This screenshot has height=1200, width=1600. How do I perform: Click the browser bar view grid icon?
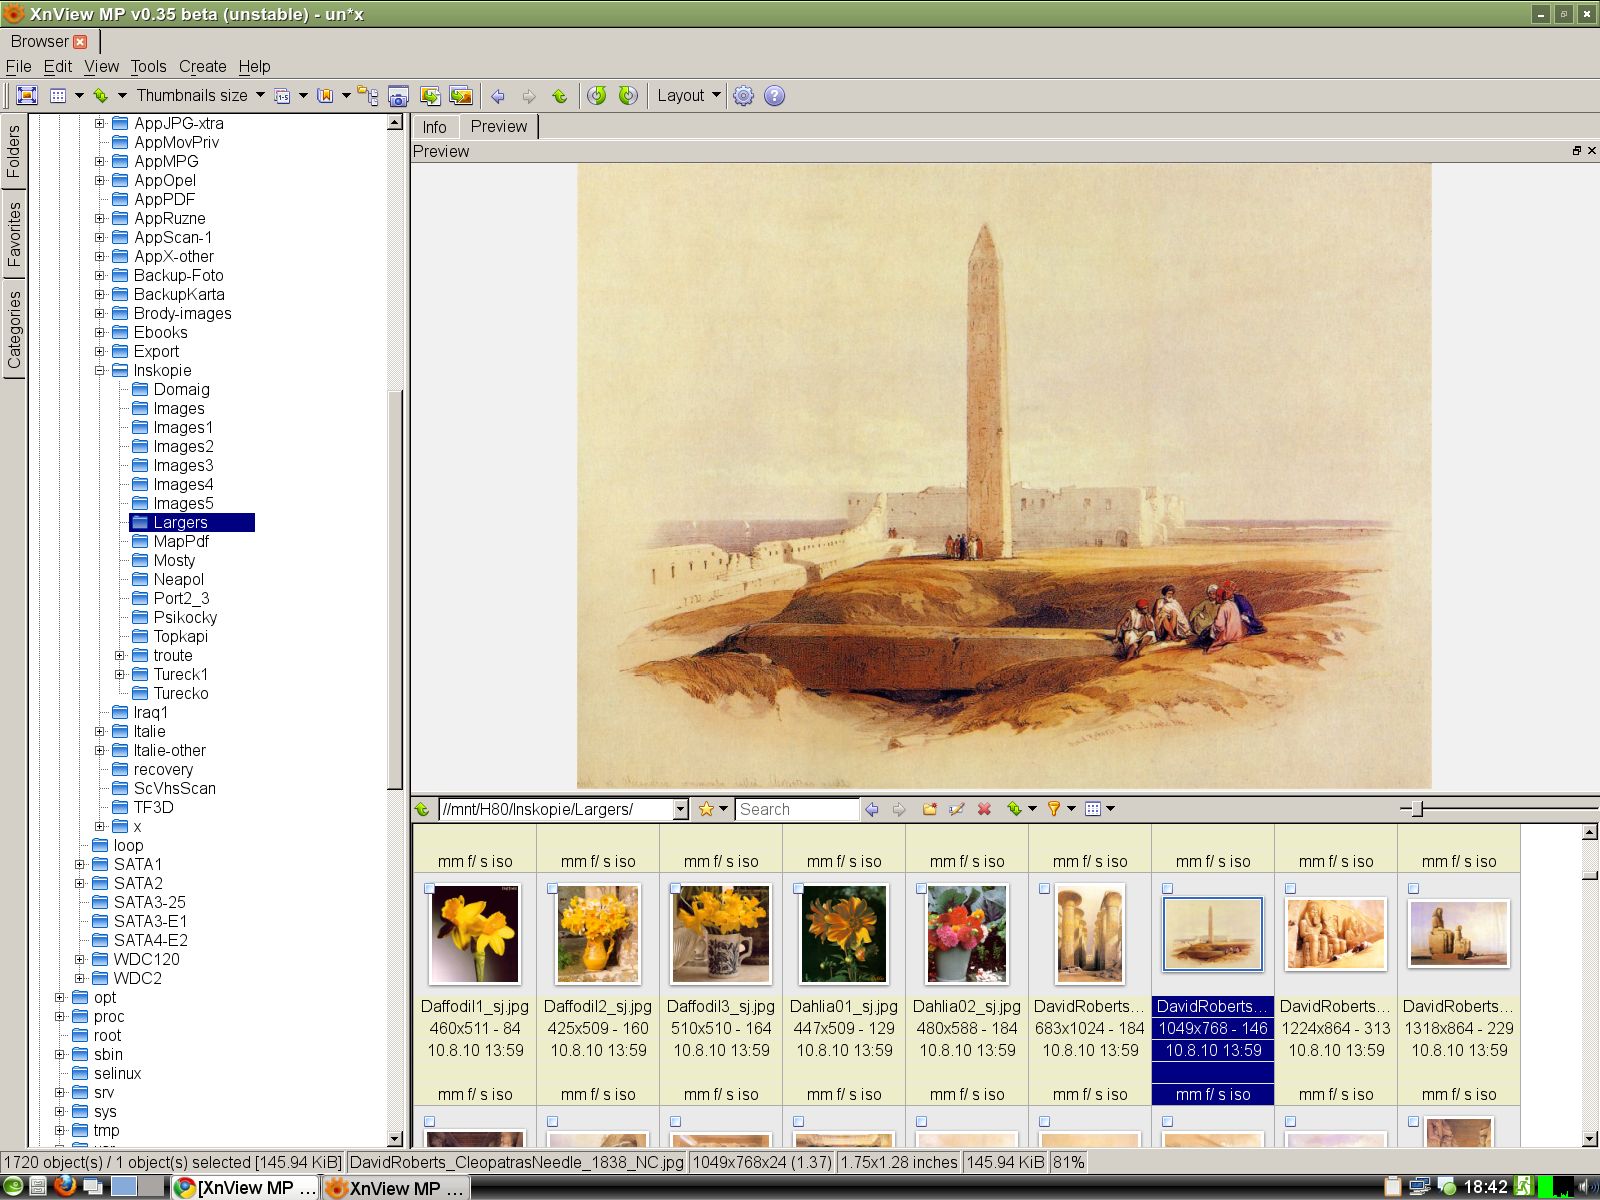(1093, 809)
